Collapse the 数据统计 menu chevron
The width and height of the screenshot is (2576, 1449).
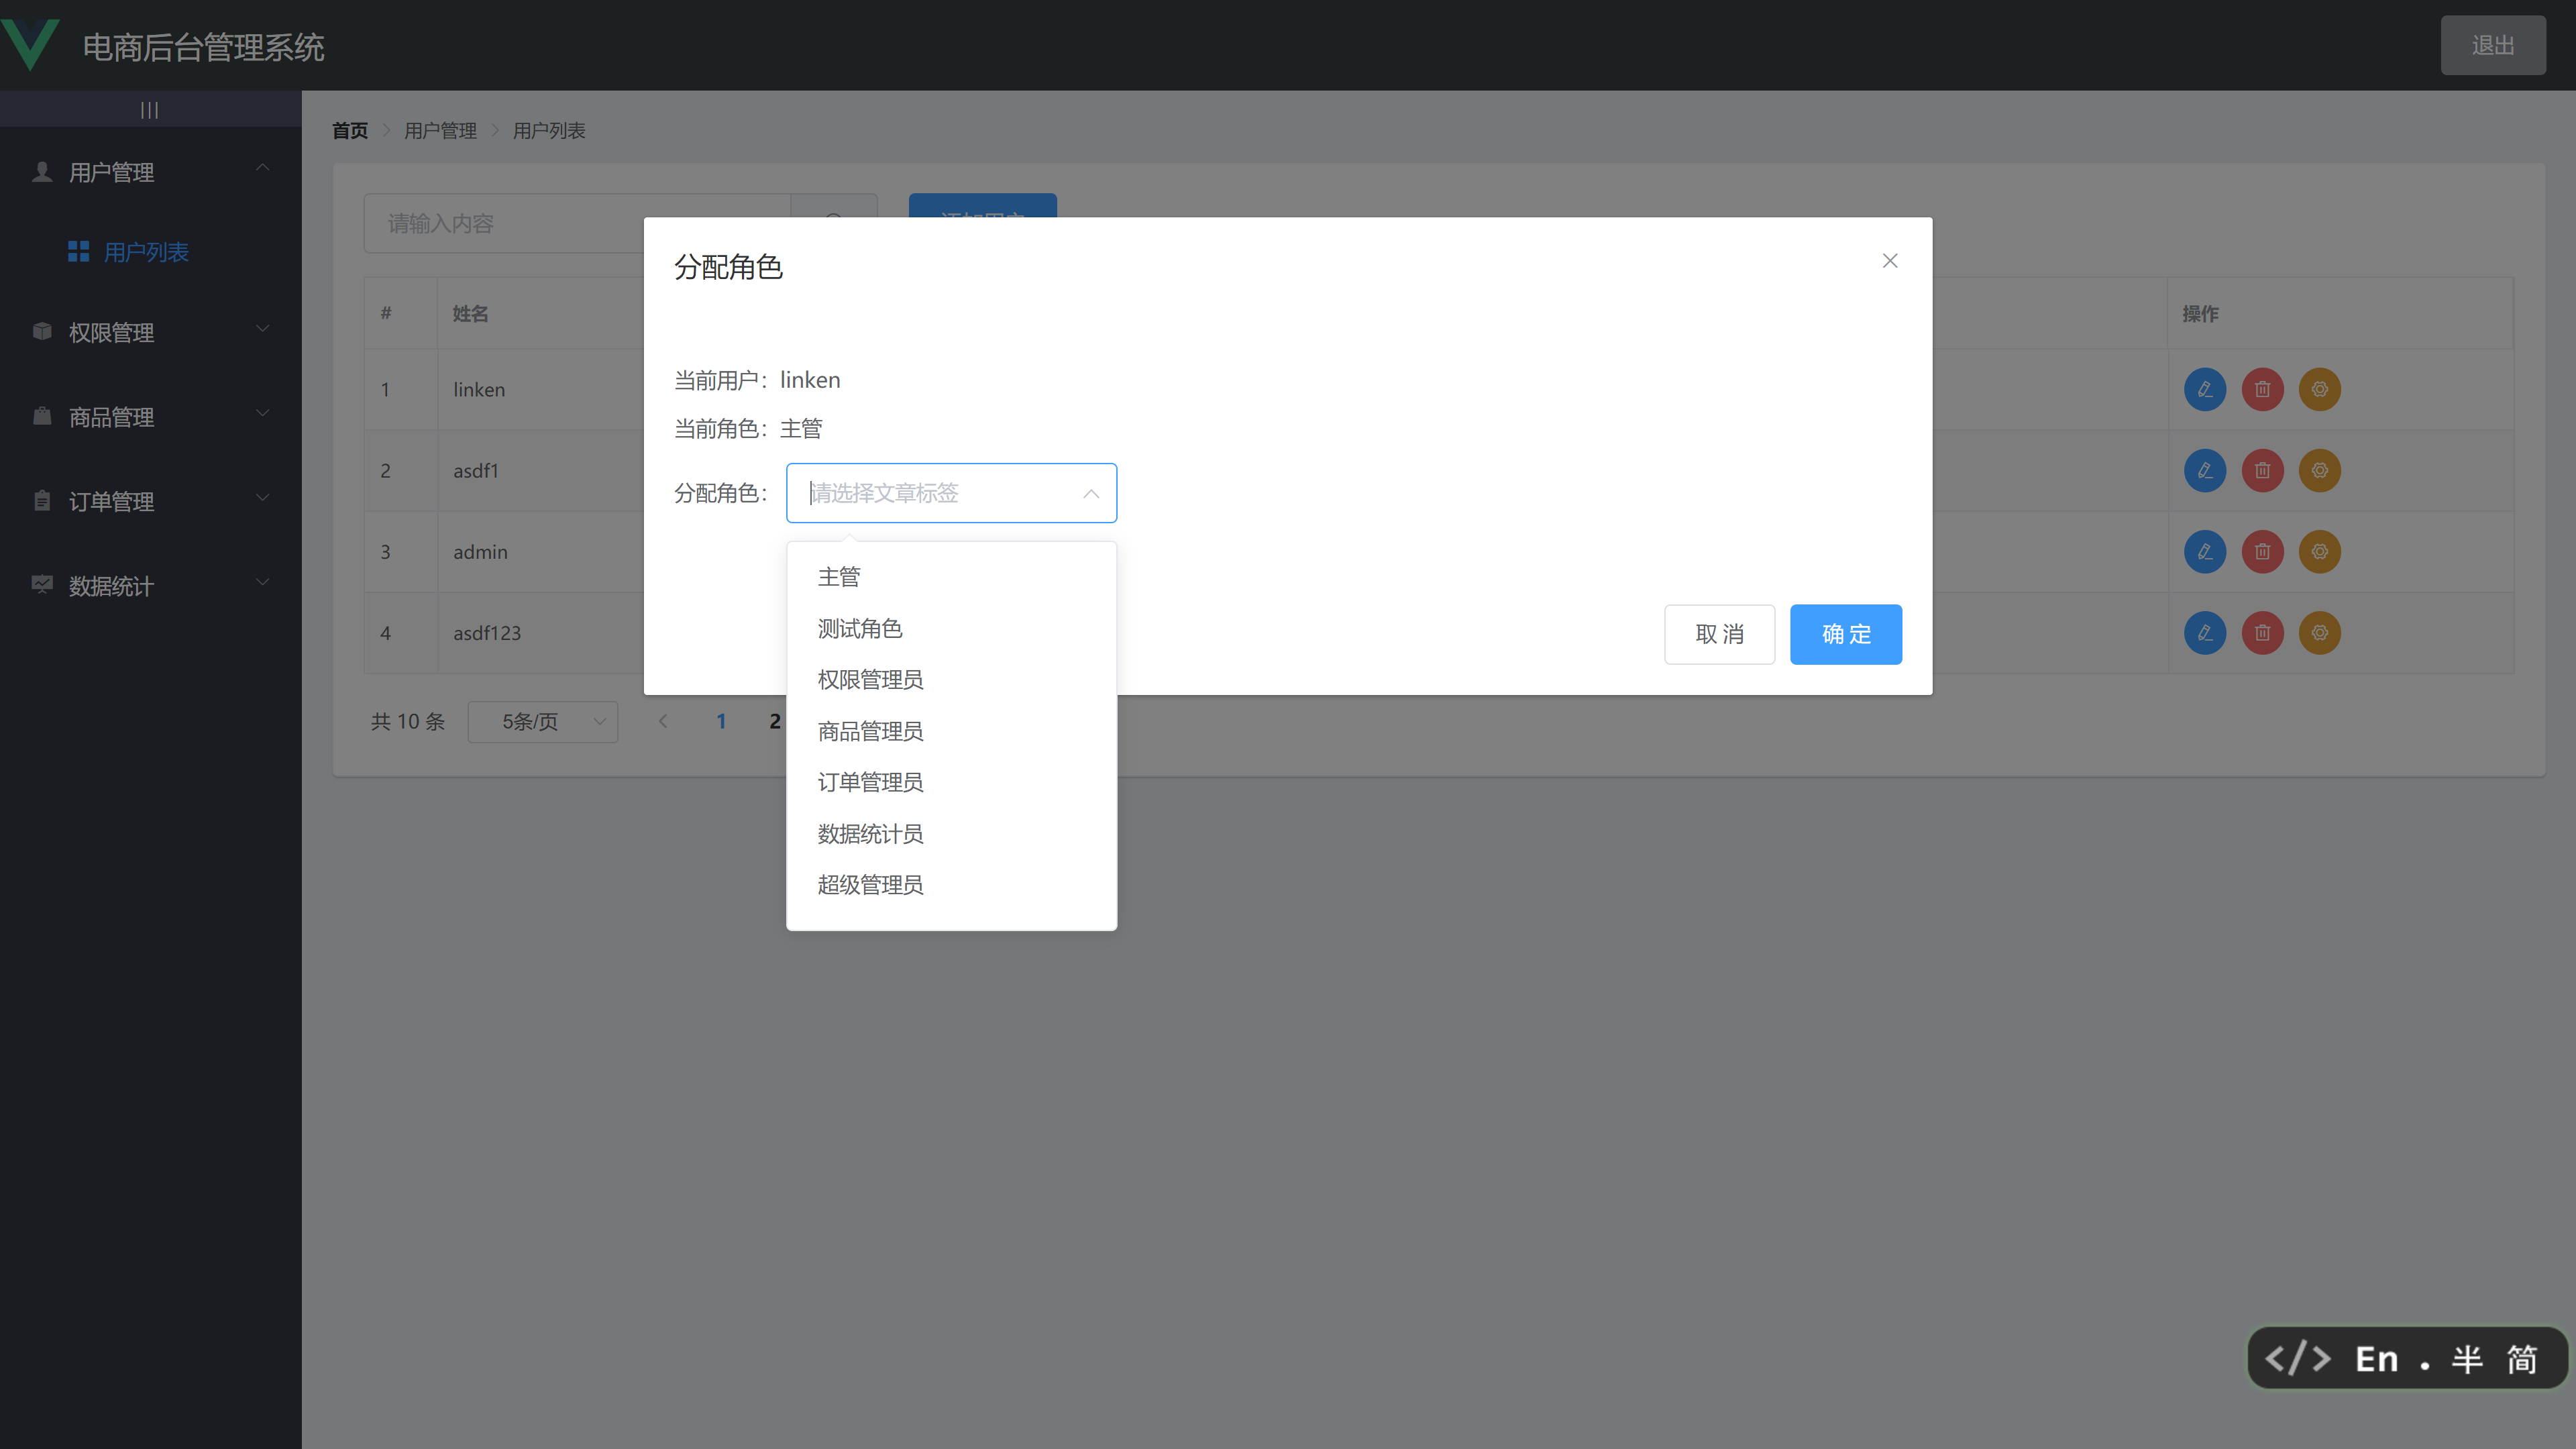pyautogui.click(x=263, y=582)
